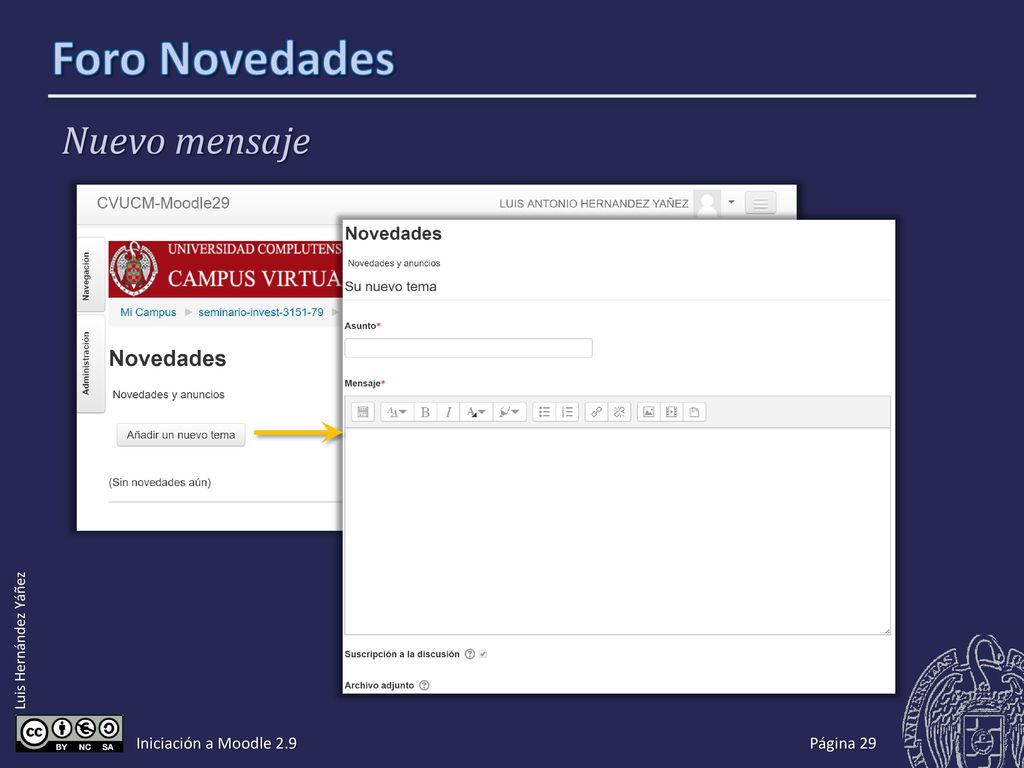1024x768 pixels.
Task: Open manage files clipboard icon
Action: tap(694, 412)
